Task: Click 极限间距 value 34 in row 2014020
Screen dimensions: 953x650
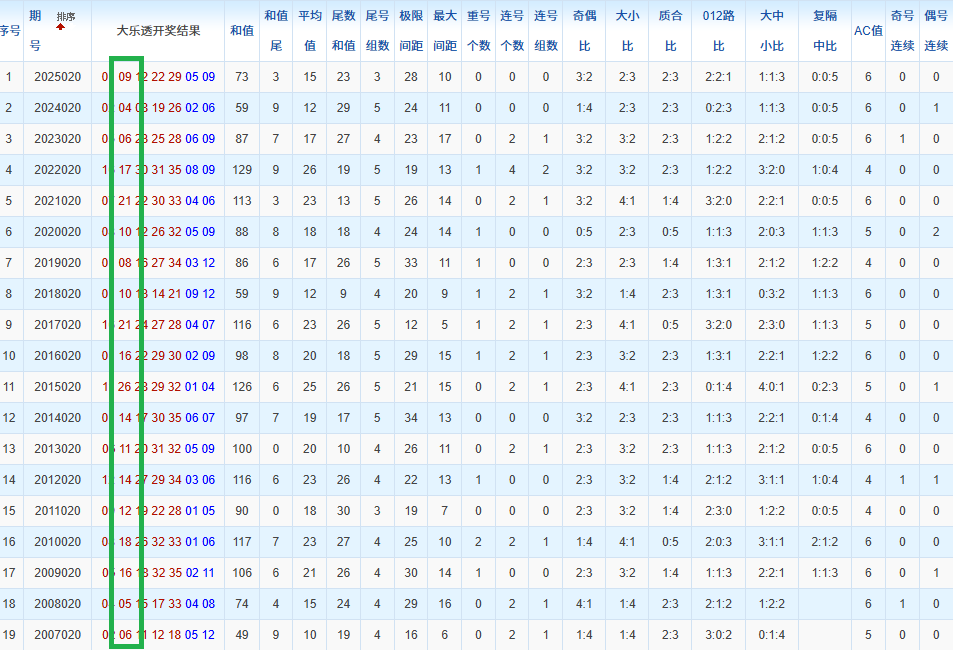Action: tap(411, 418)
